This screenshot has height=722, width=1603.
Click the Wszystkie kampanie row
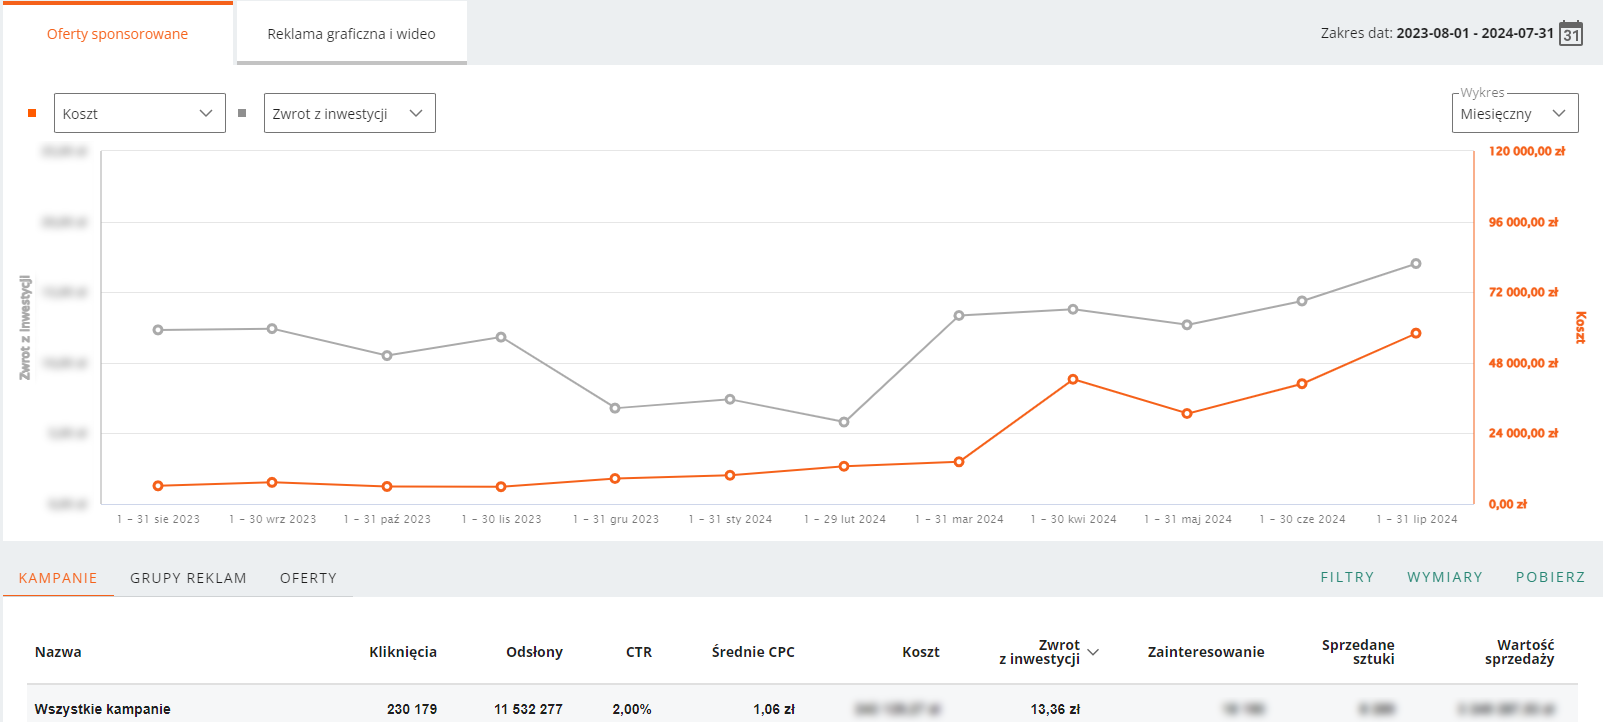[802, 708]
